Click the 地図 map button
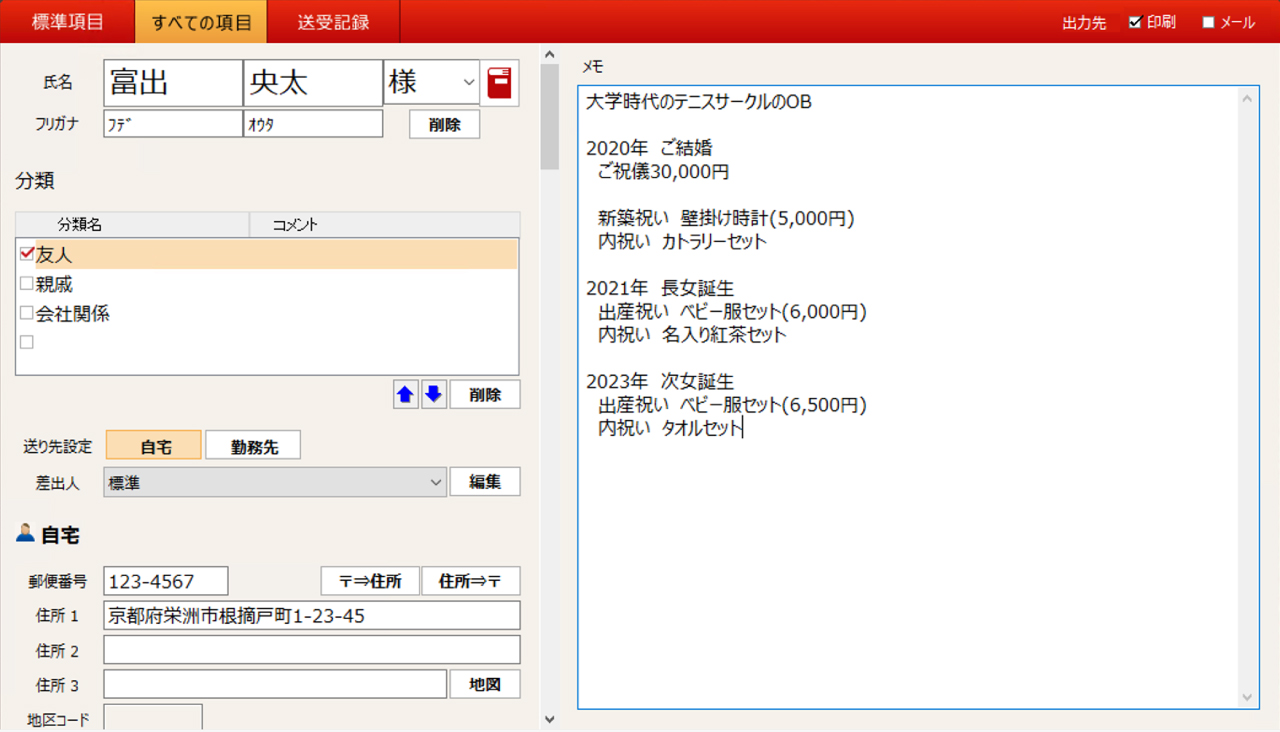Viewport: 1280px width, 732px height. point(485,684)
